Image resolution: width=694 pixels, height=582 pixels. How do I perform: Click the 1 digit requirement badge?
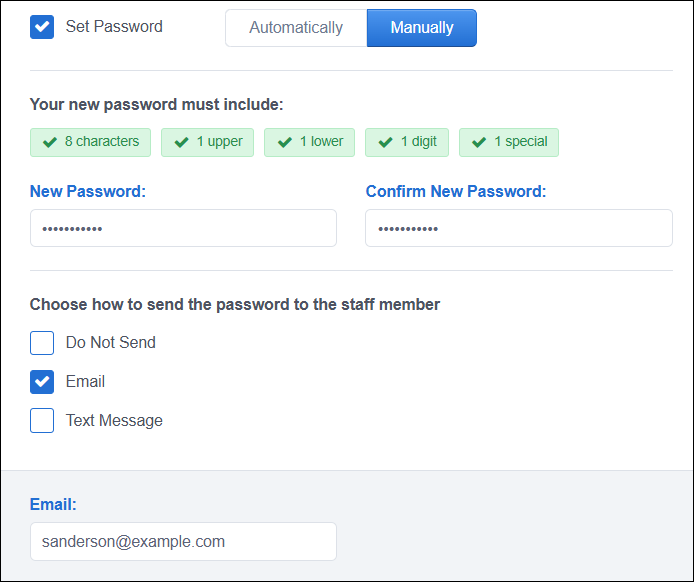pos(407,143)
